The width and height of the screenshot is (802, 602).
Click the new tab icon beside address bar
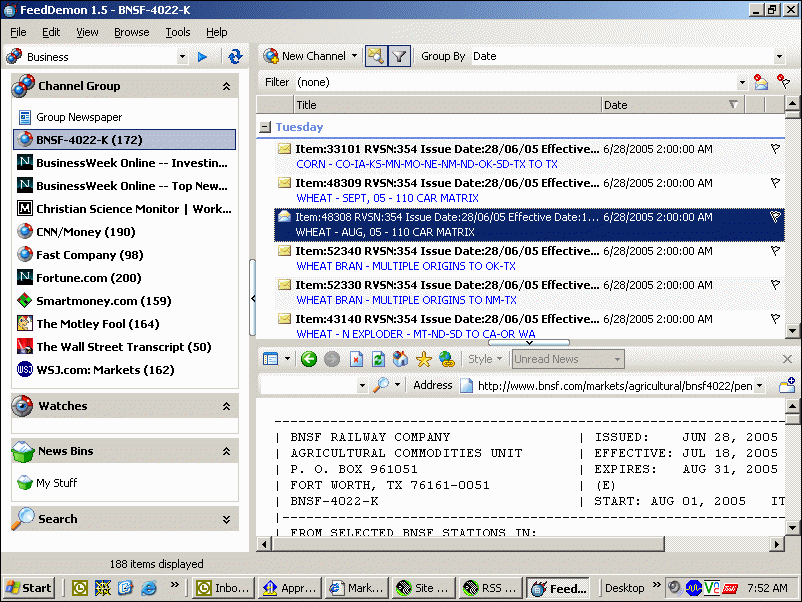(x=787, y=385)
